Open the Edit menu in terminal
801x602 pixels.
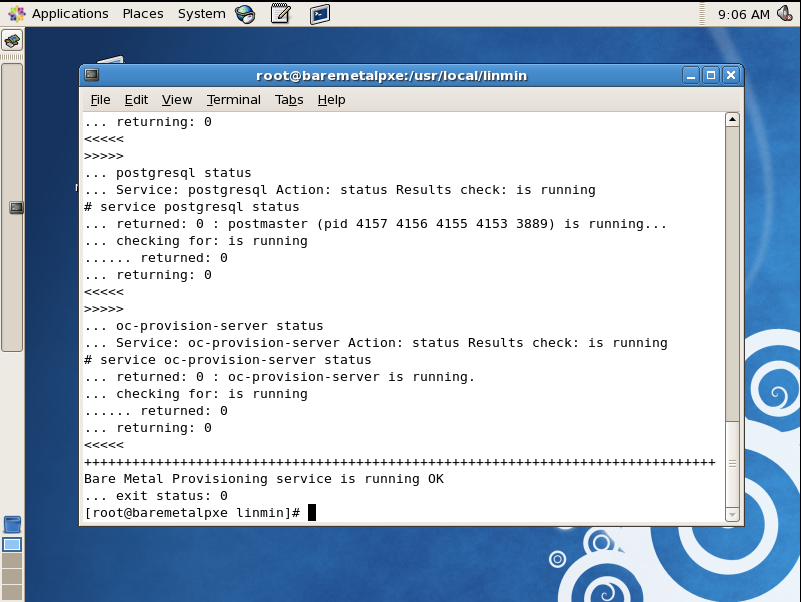pyautogui.click(x=136, y=100)
